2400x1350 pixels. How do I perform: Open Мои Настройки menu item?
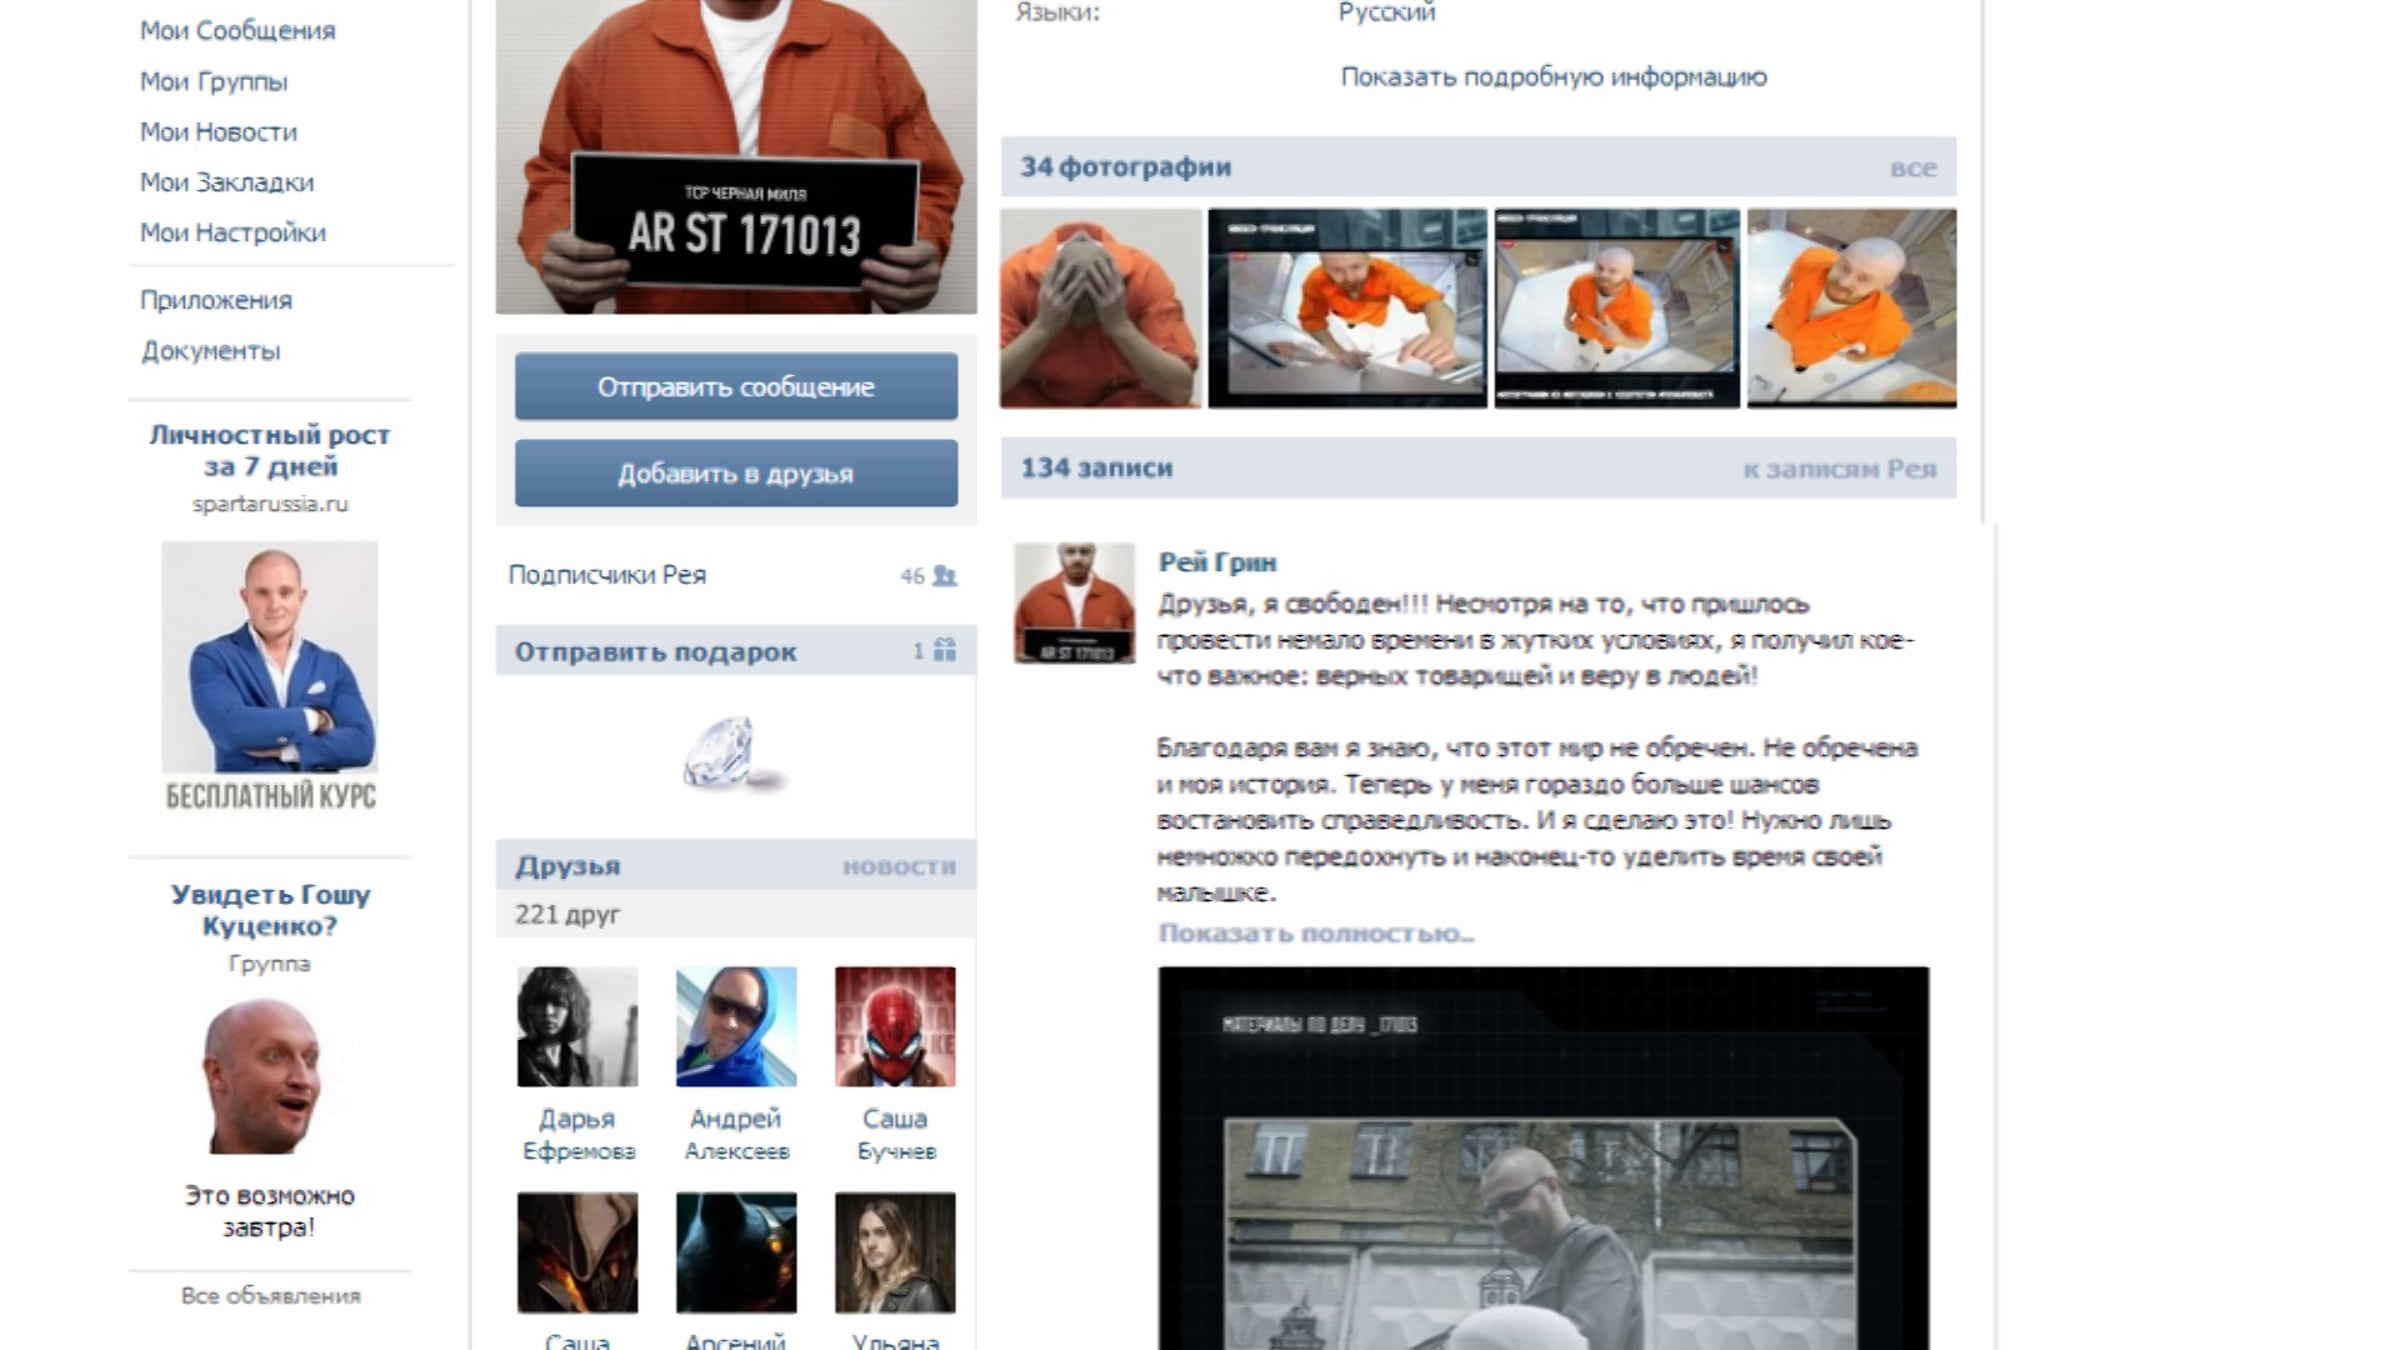pos(233,233)
